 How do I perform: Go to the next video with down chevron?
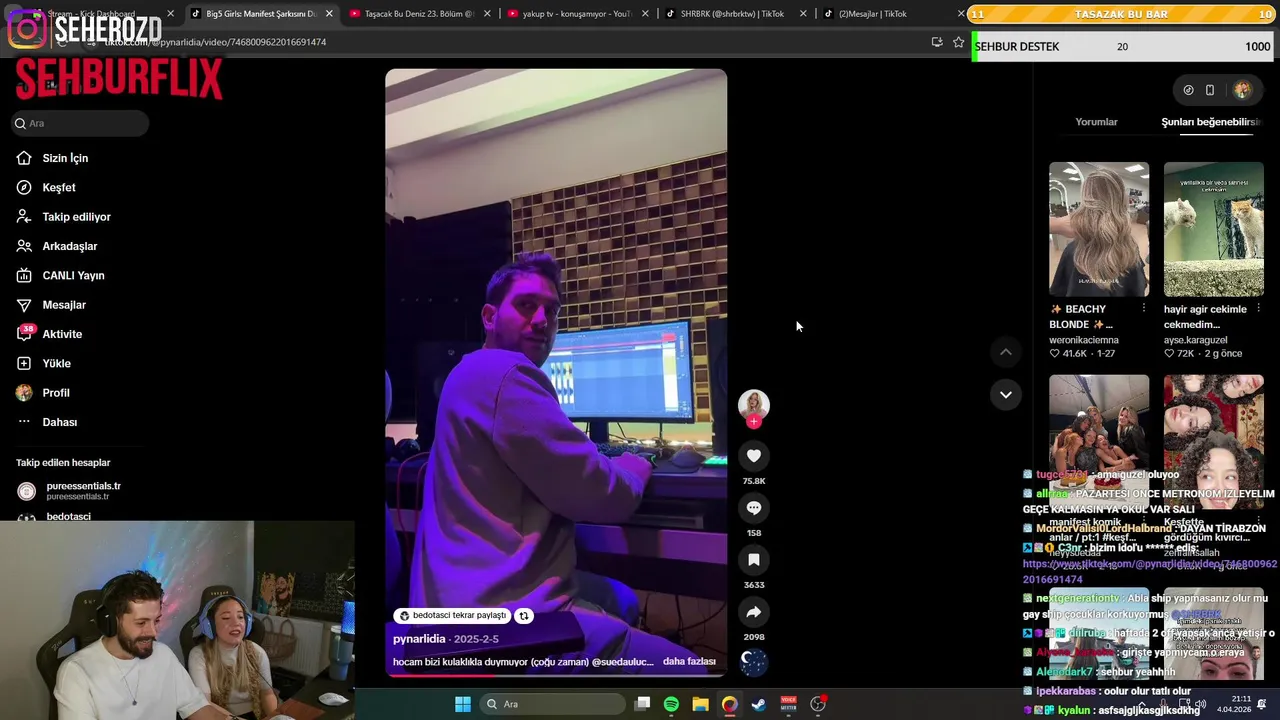tap(1006, 395)
